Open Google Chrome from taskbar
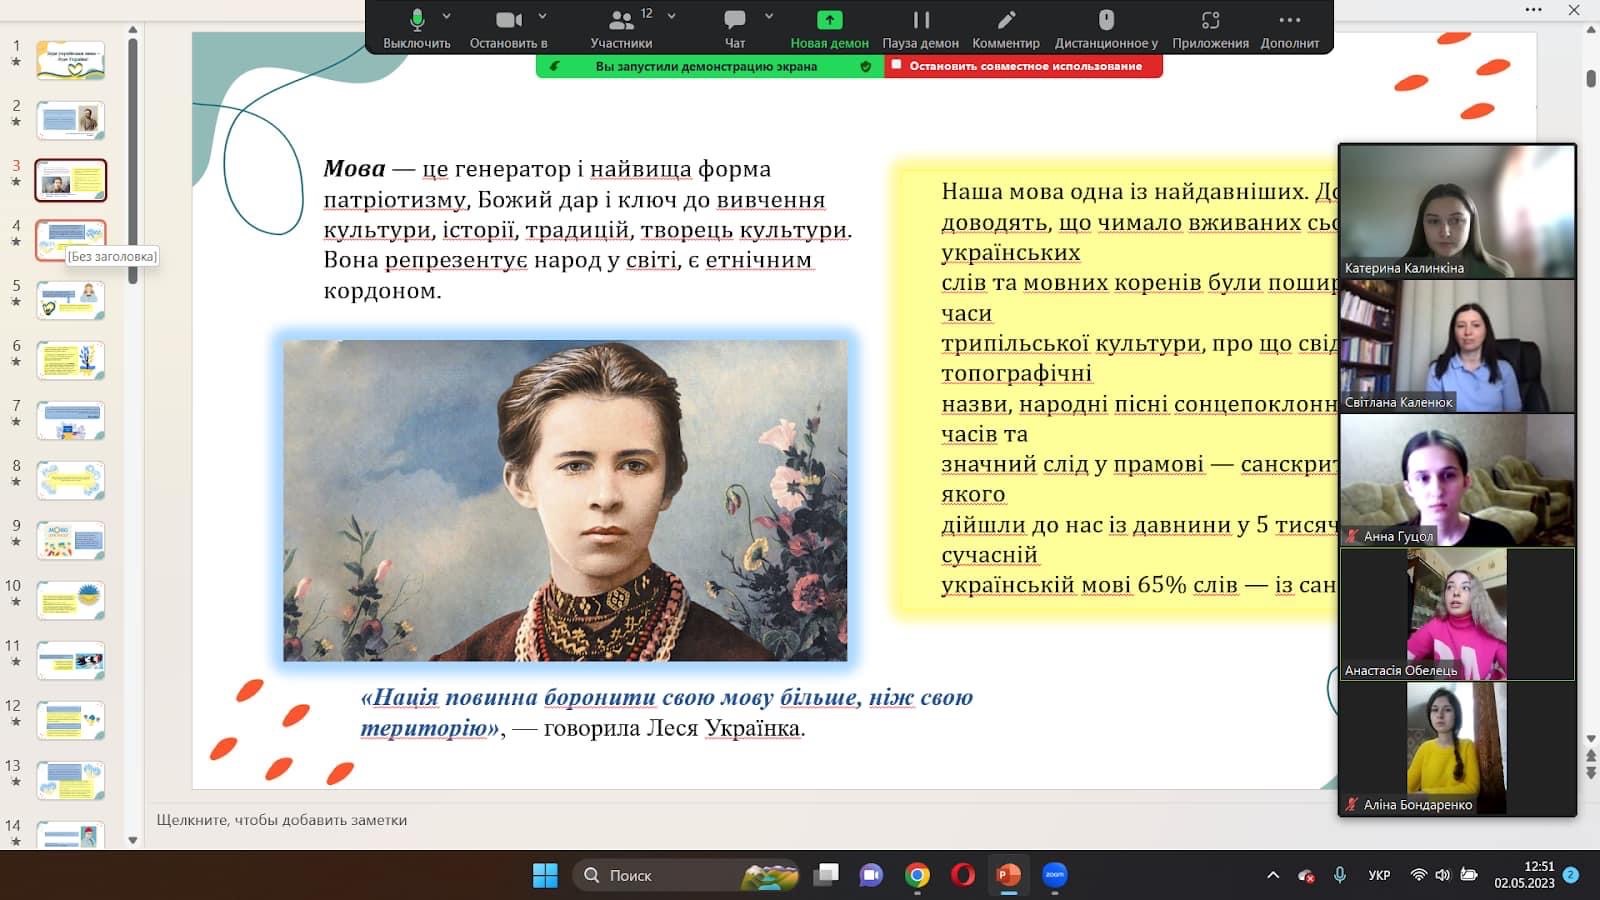Viewport: 1600px width, 900px height. (x=917, y=875)
